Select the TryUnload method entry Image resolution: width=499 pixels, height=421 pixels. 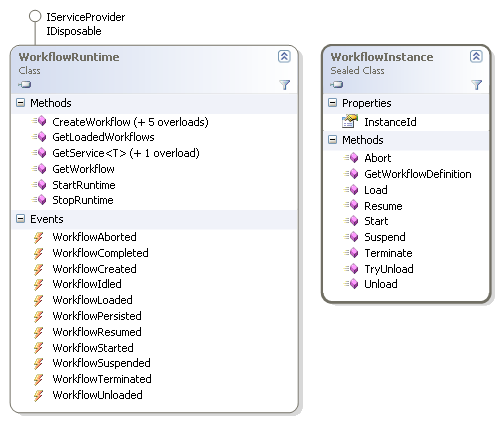pyautogui.click(x=389, y=269)
